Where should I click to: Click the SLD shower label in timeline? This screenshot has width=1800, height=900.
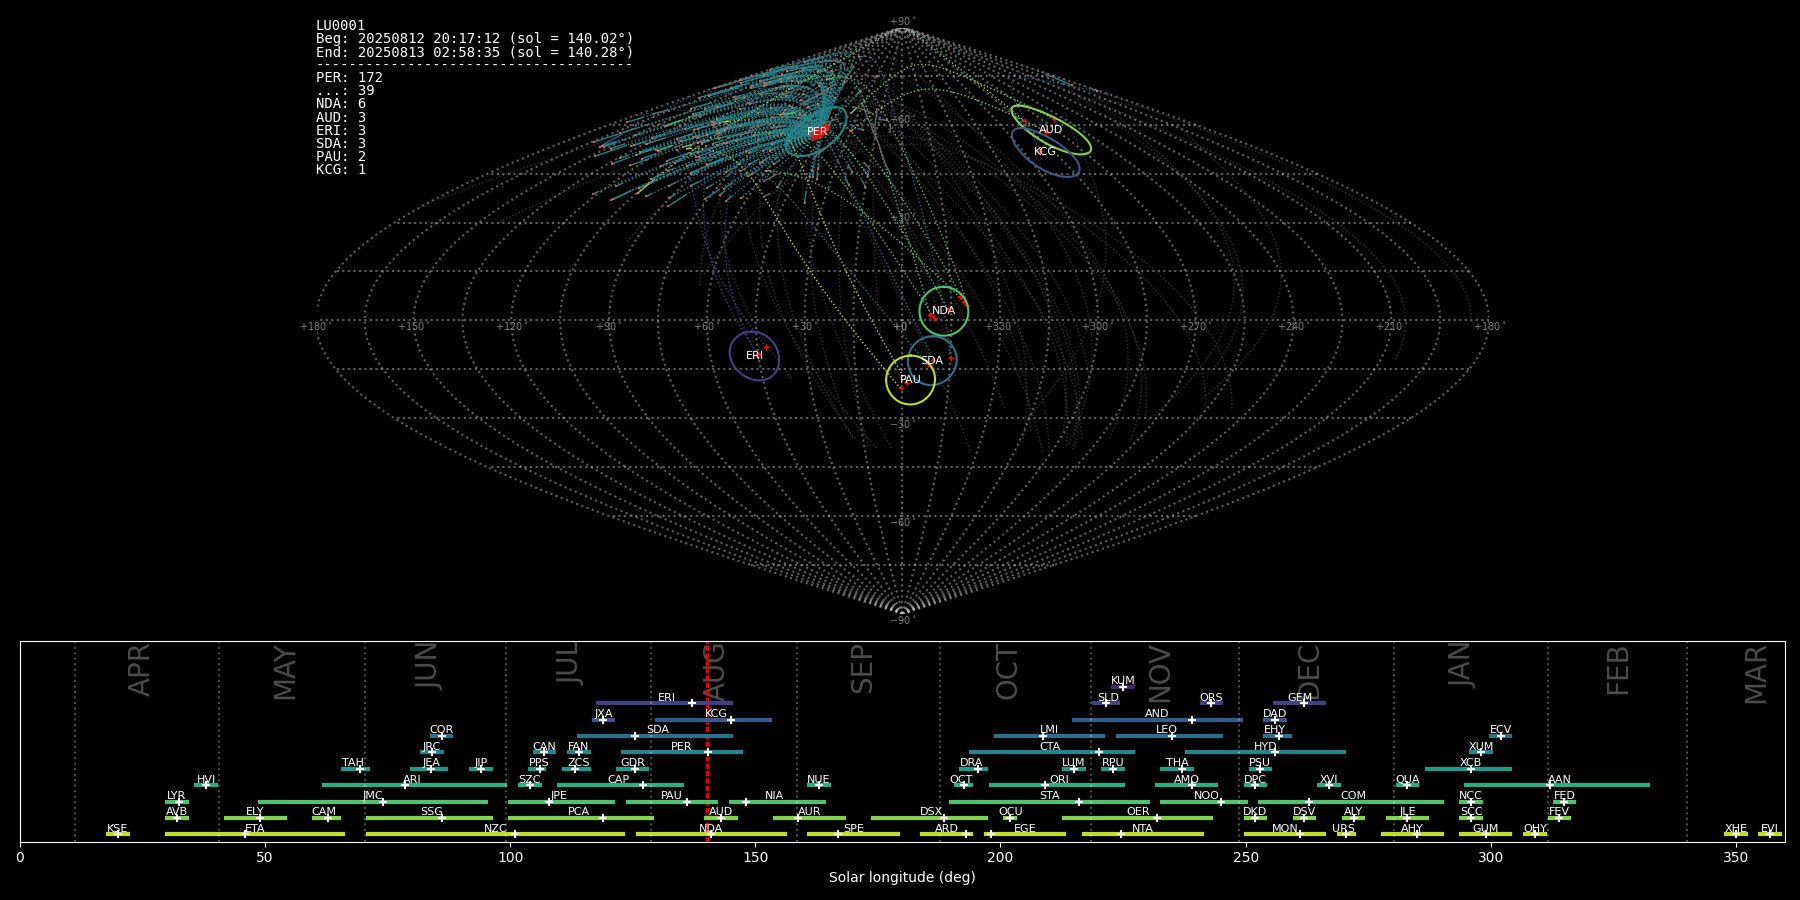point(1108,698)
